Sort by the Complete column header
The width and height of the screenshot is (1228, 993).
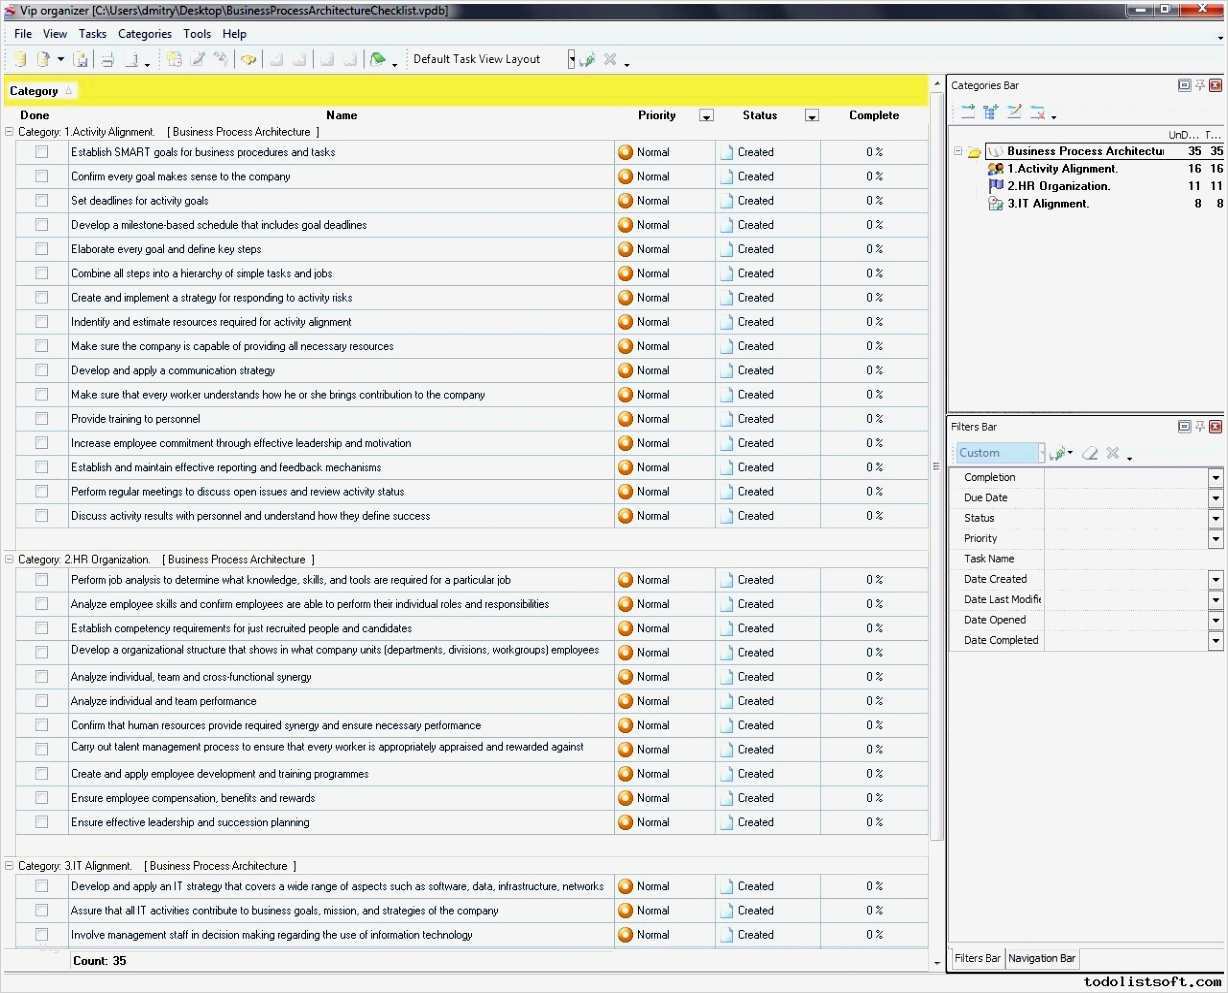[x=874, y=115]
